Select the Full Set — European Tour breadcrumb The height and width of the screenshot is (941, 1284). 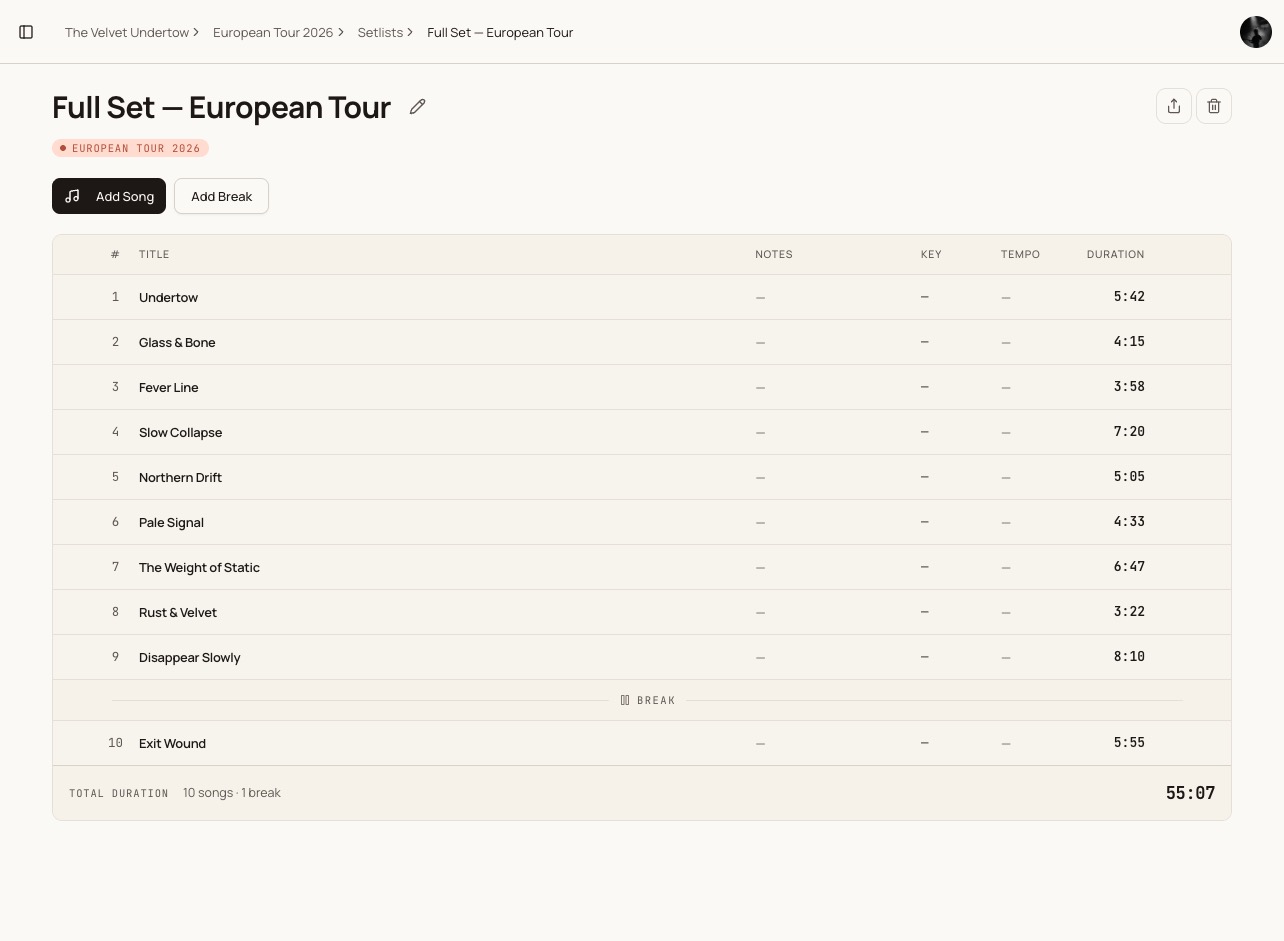(x=500, y=32)
